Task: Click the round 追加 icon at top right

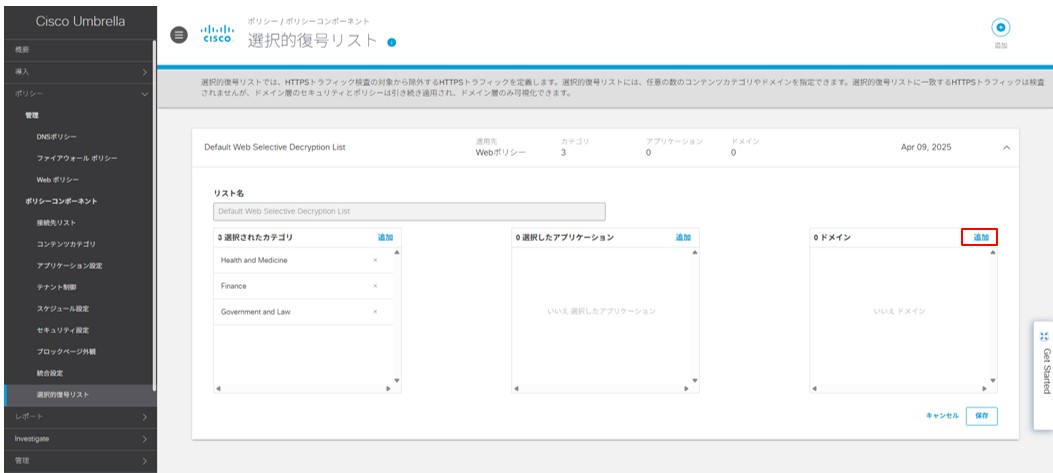Action: click(1001, 28)
